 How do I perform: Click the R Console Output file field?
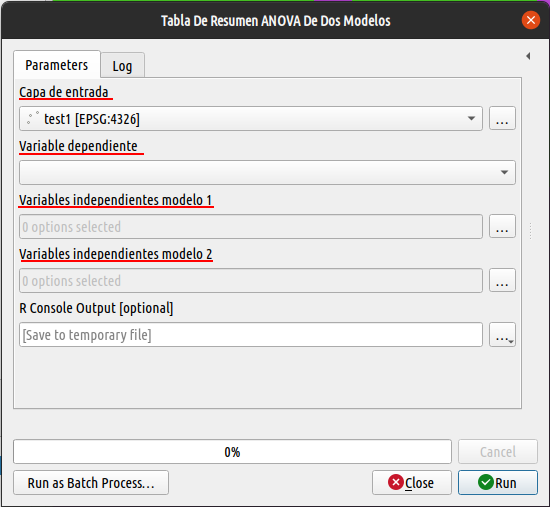(x=251, y=335)
